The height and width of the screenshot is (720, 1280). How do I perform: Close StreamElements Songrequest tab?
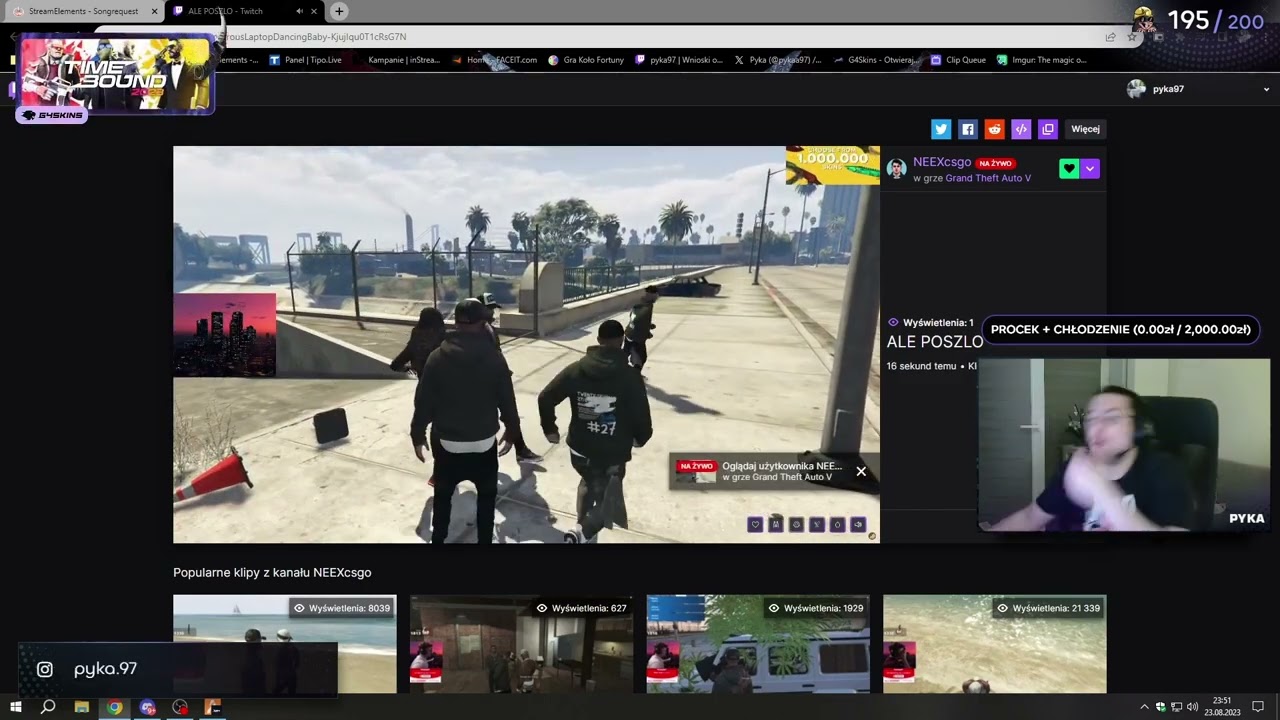155,11
